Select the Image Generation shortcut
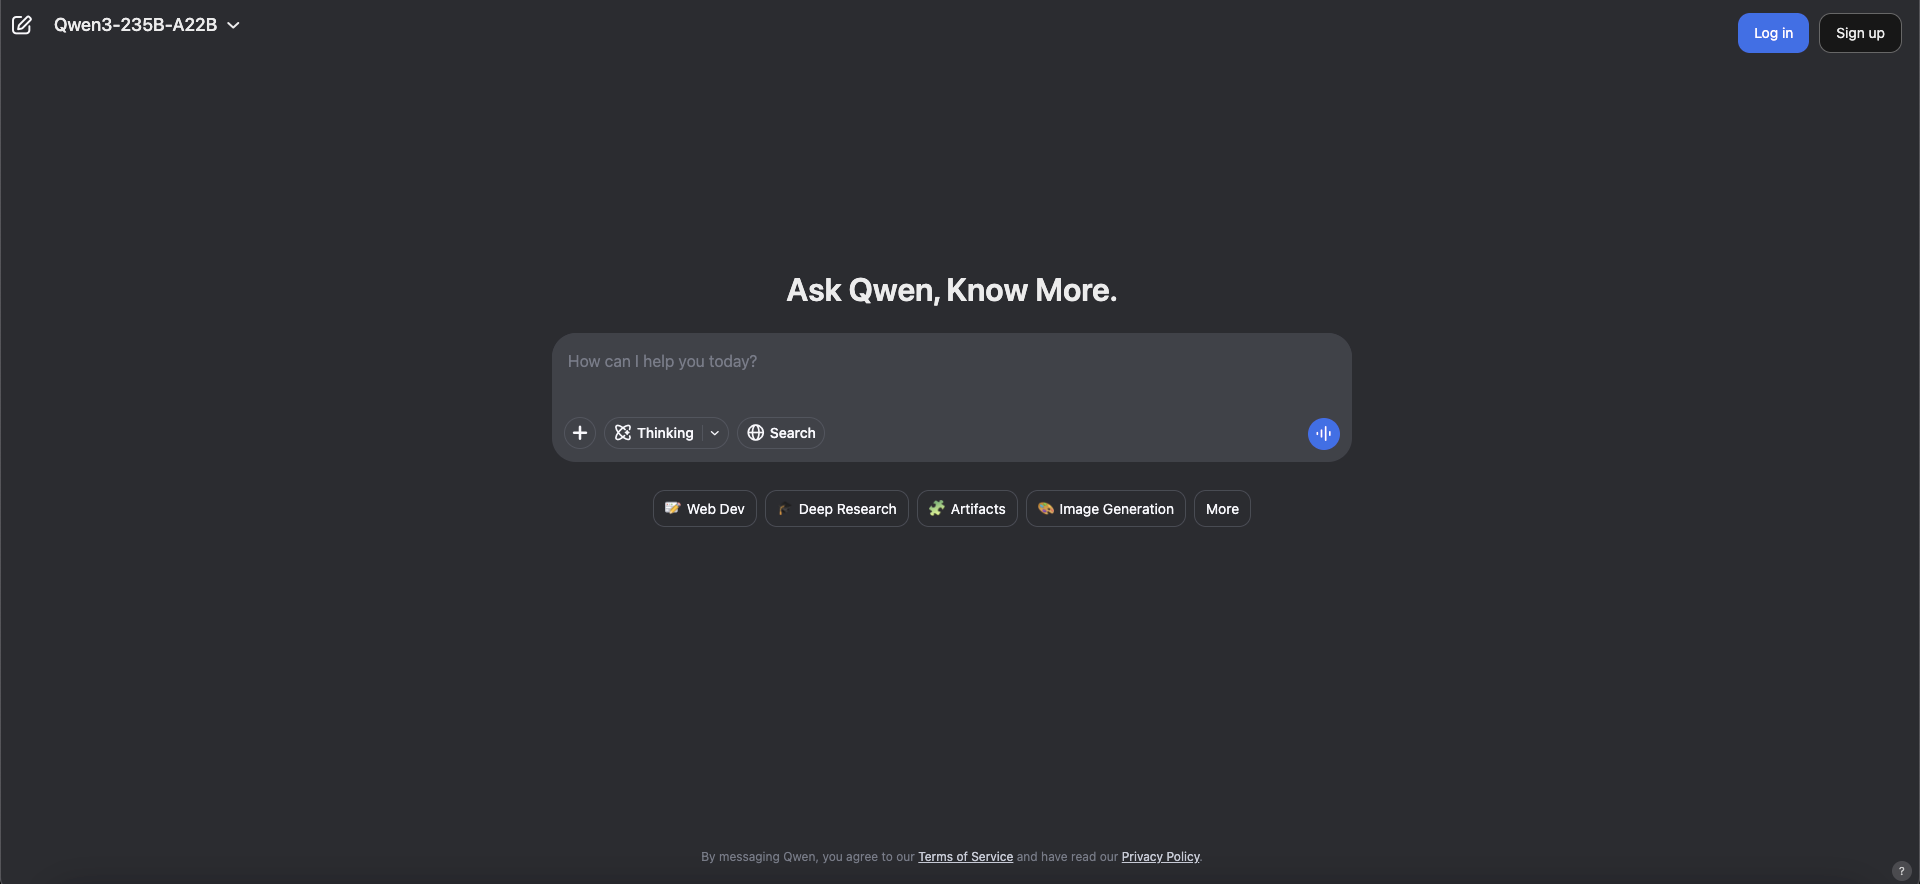The height and width of the screenshot is (884, 1920). pyautogui.click(x=1106, y=509)
